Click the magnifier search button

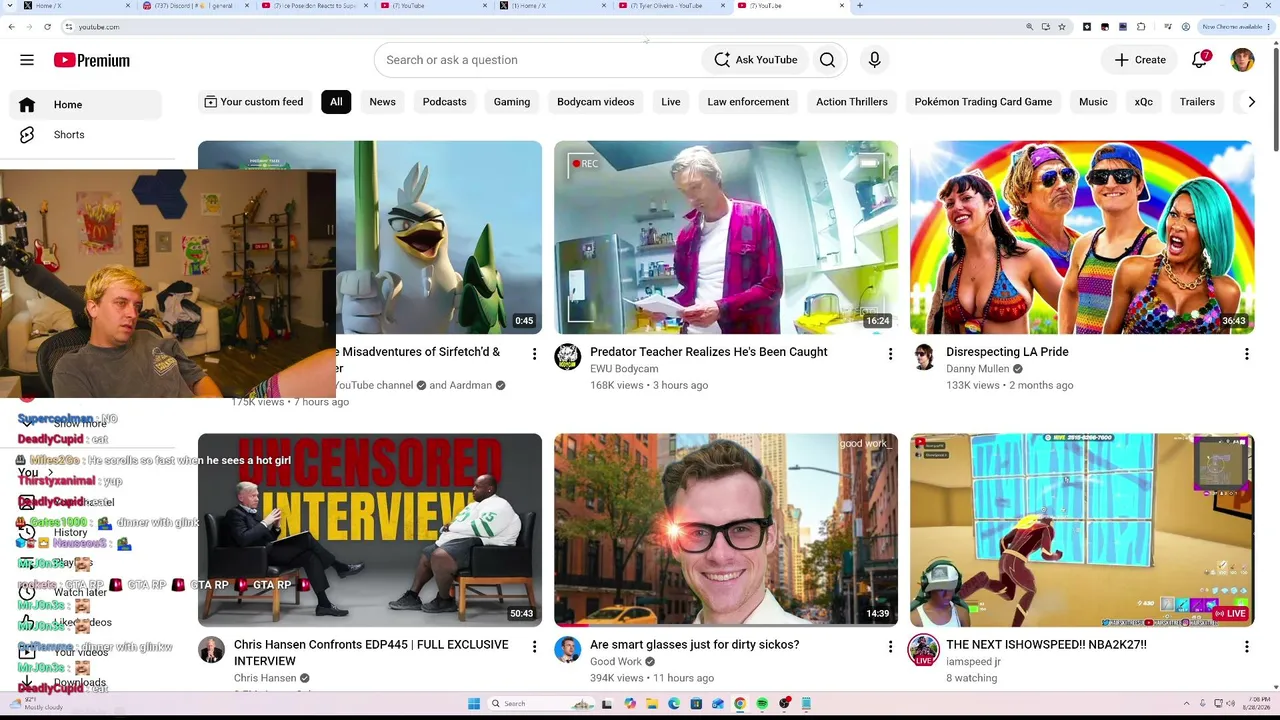827,60
